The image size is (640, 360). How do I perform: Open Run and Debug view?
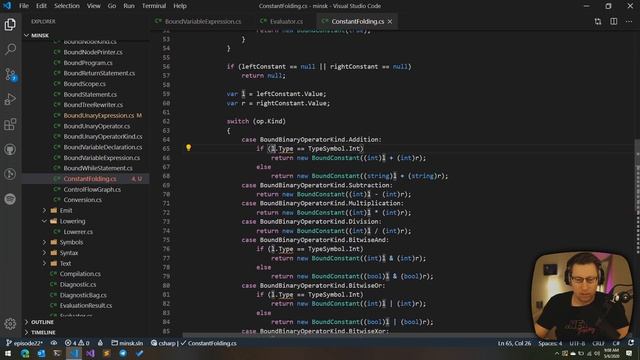point(10,99)
